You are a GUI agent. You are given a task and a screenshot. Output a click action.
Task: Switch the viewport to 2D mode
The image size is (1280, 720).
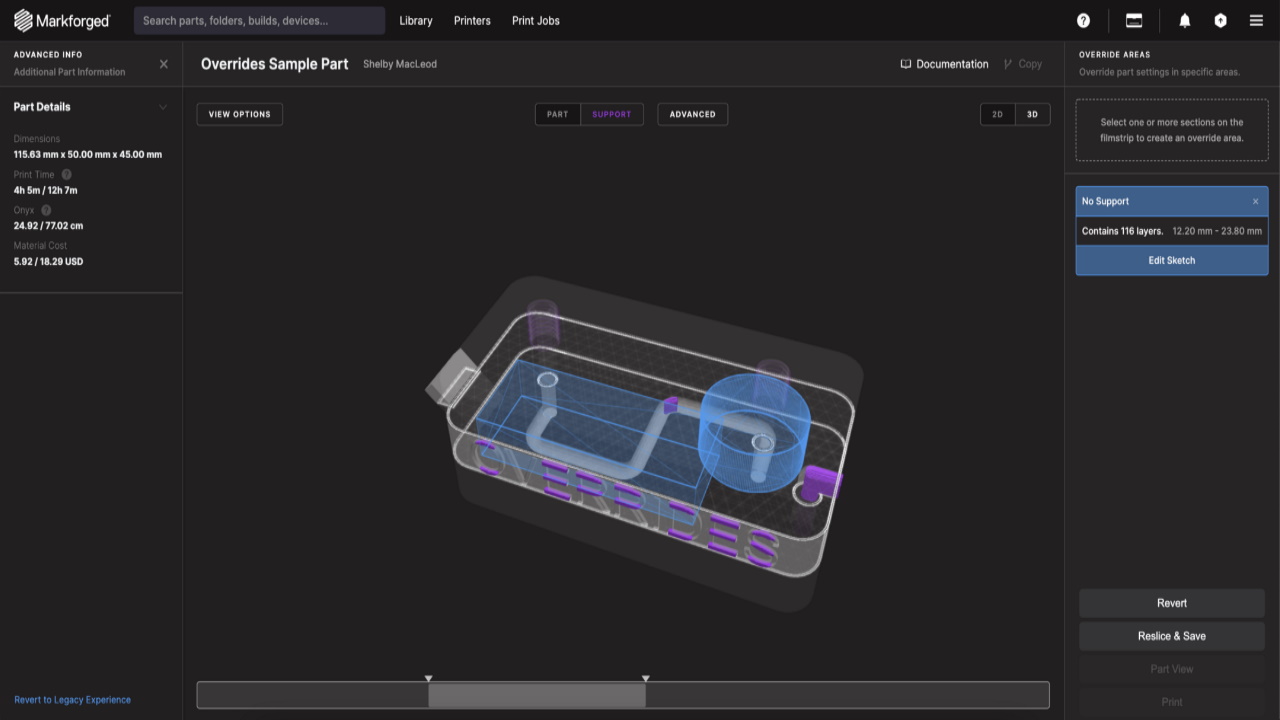[x=996, y=114]
